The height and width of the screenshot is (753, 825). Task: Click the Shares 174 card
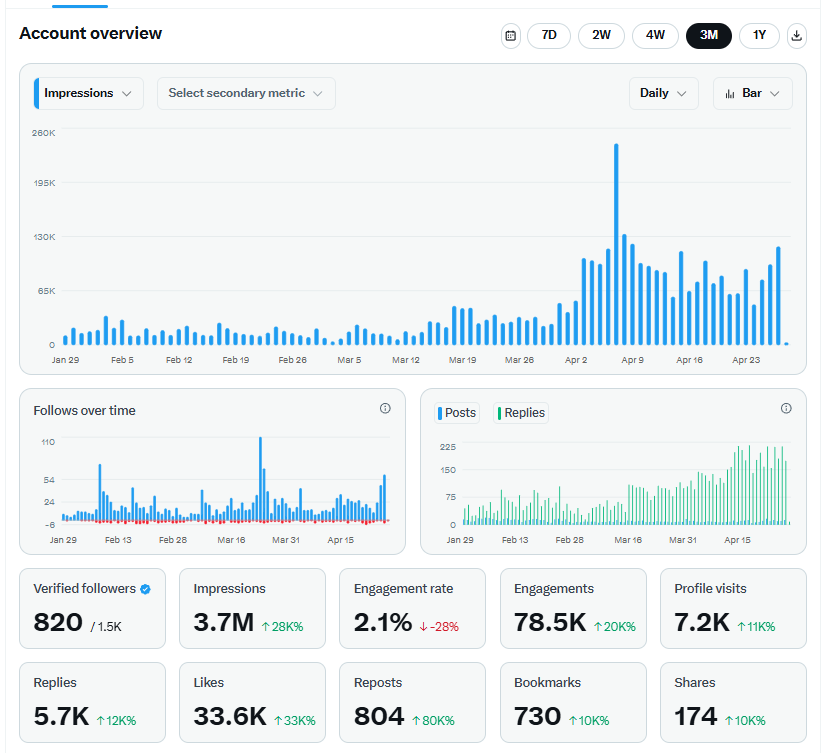tap(733, 702)
